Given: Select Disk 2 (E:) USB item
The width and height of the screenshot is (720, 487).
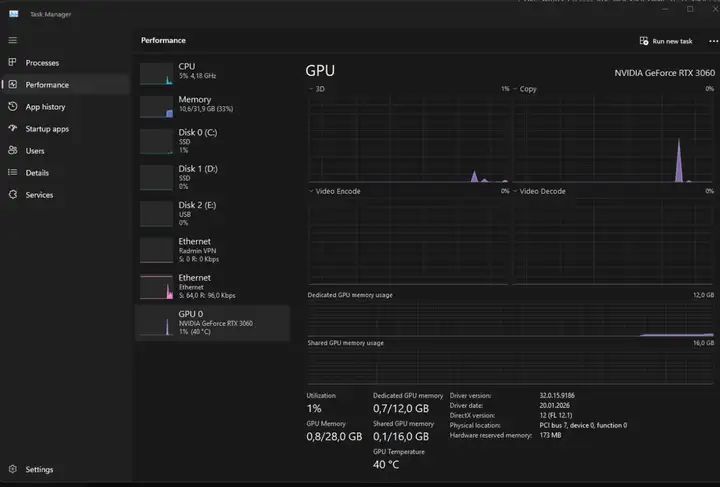Looking at the screenshot, I should (213, 213).
